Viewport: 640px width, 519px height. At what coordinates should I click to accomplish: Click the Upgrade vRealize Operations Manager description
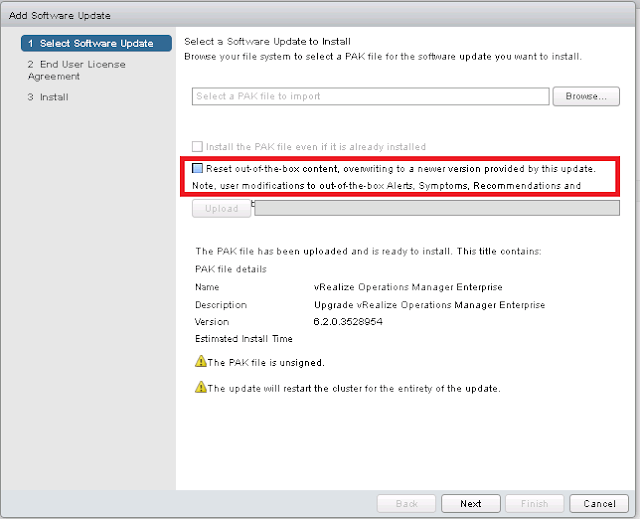click(429, 305)
